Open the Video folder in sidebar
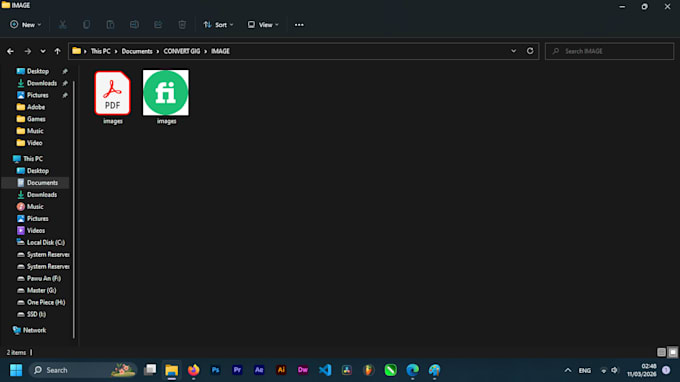 [x=34, y=143]
